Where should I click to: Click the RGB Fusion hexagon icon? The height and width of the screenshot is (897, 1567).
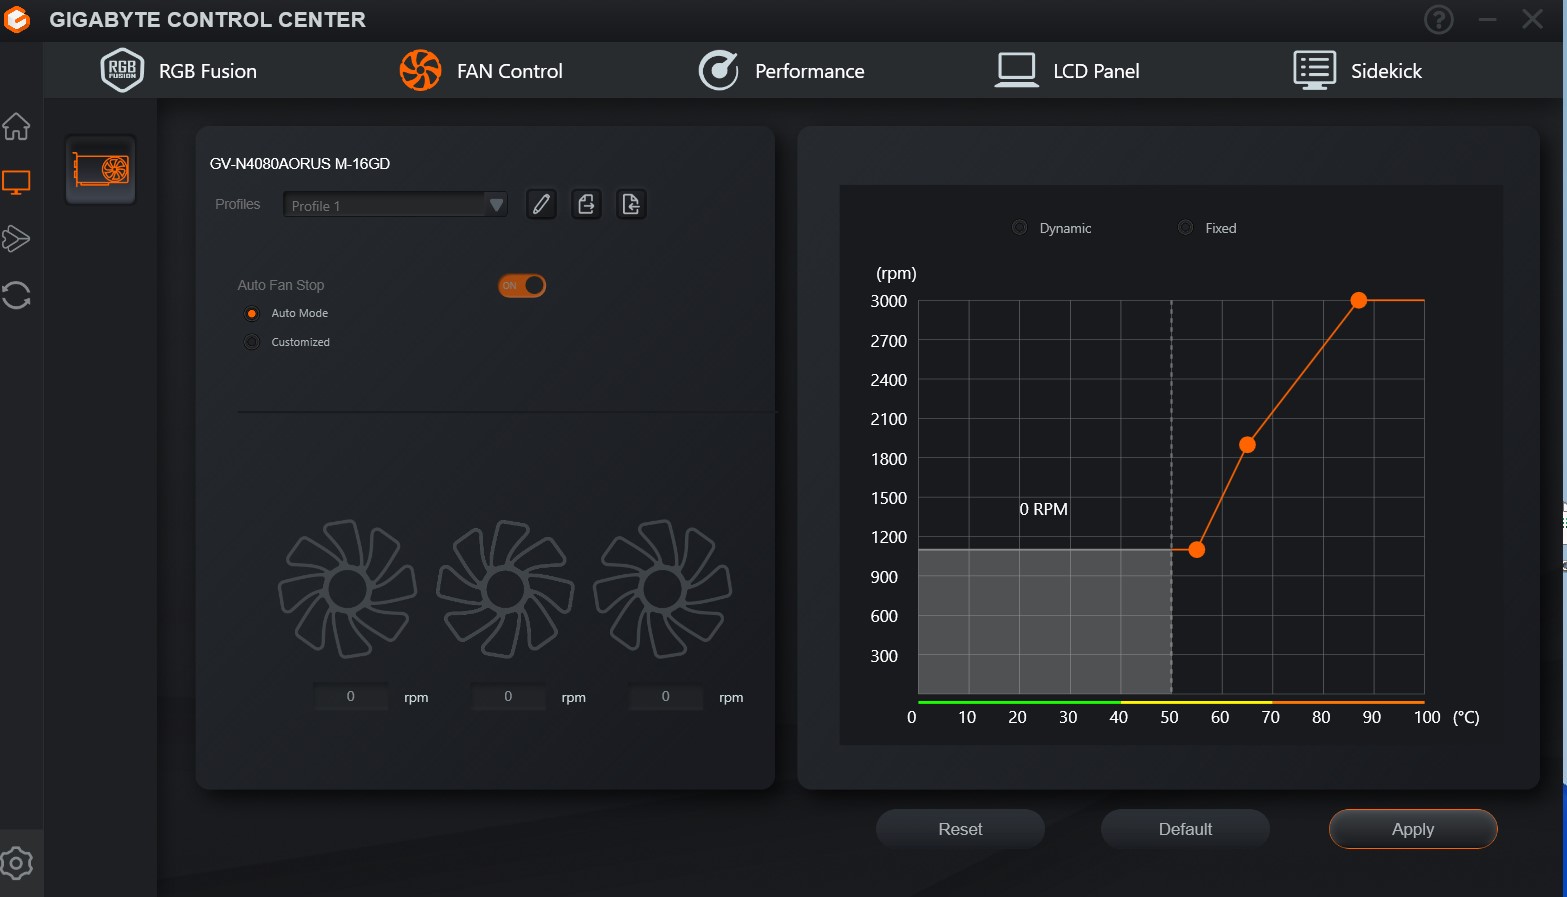(122, 70)
